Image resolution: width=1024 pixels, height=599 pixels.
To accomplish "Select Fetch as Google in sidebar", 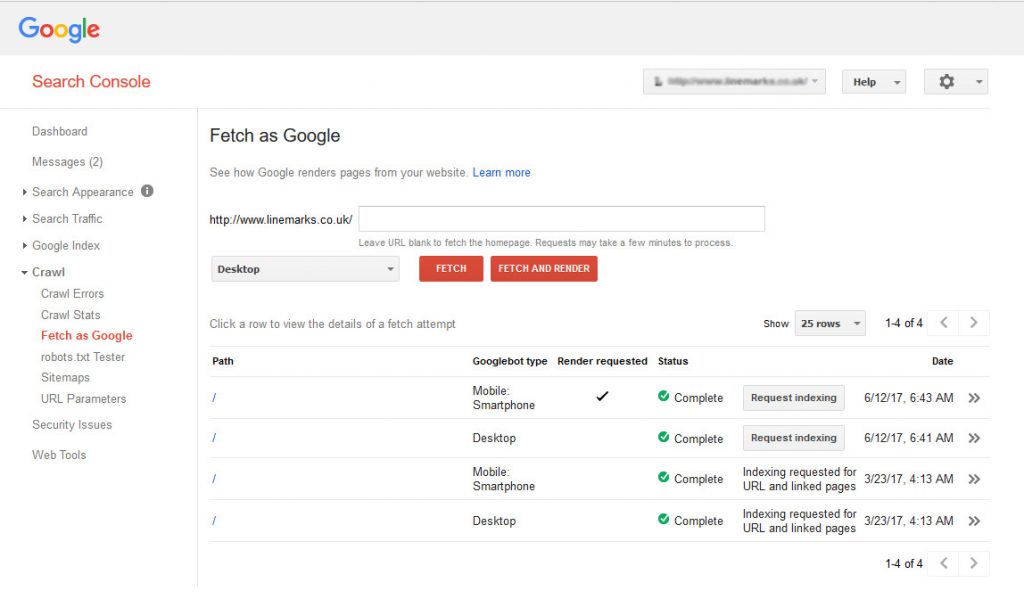I will pyautogui.click(x=86, y=336).
